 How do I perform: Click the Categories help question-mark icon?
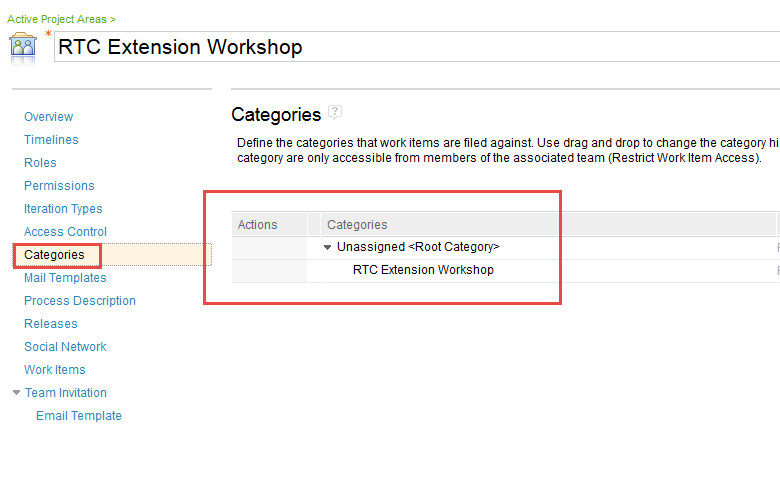click(x=336, y=112)
